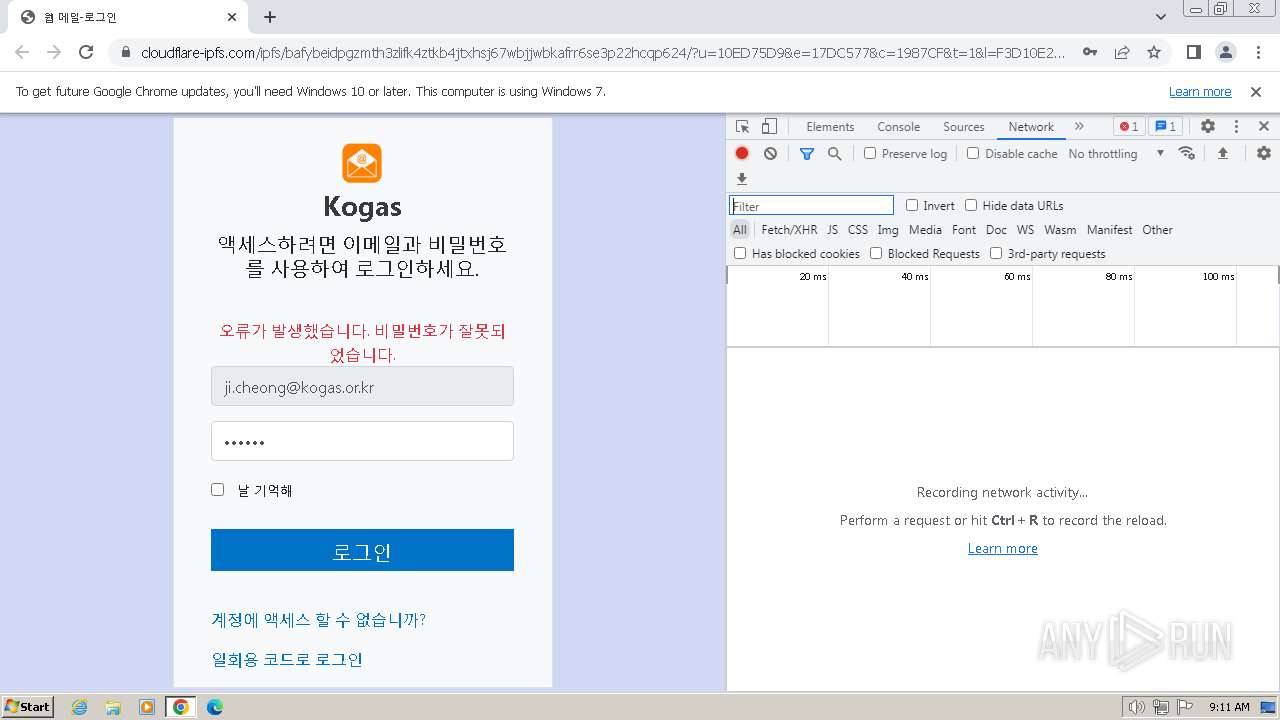Viewport: 1280px width, 720px height.
Task: Open DevTools main settings gear
Action: click(1208, 127)
